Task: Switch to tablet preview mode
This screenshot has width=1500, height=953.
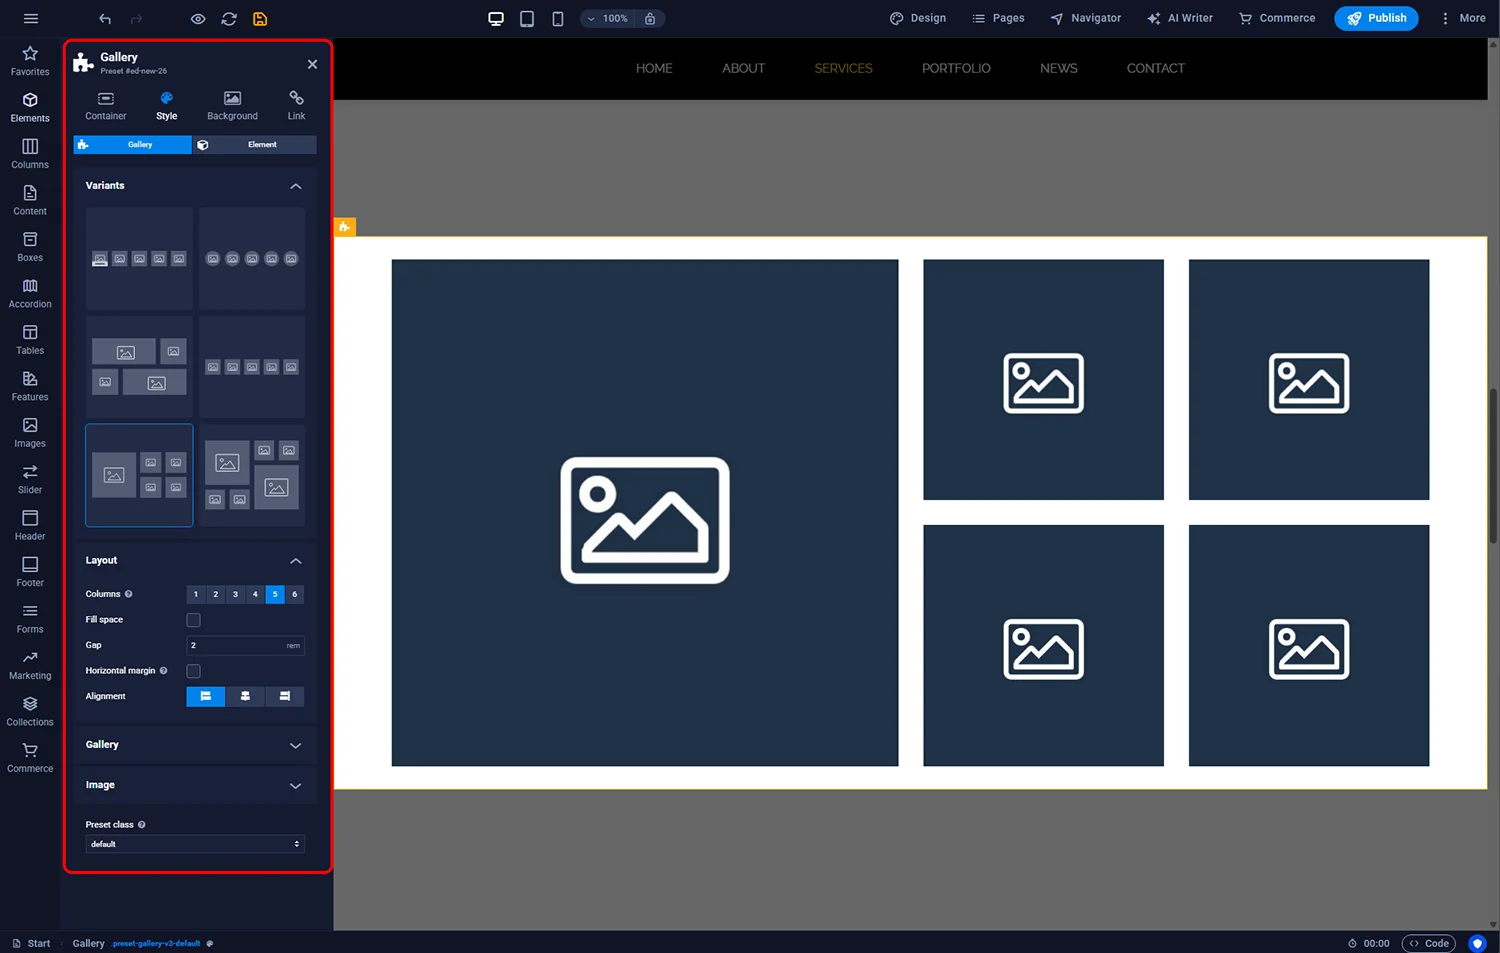Action: tap(526, 18)
